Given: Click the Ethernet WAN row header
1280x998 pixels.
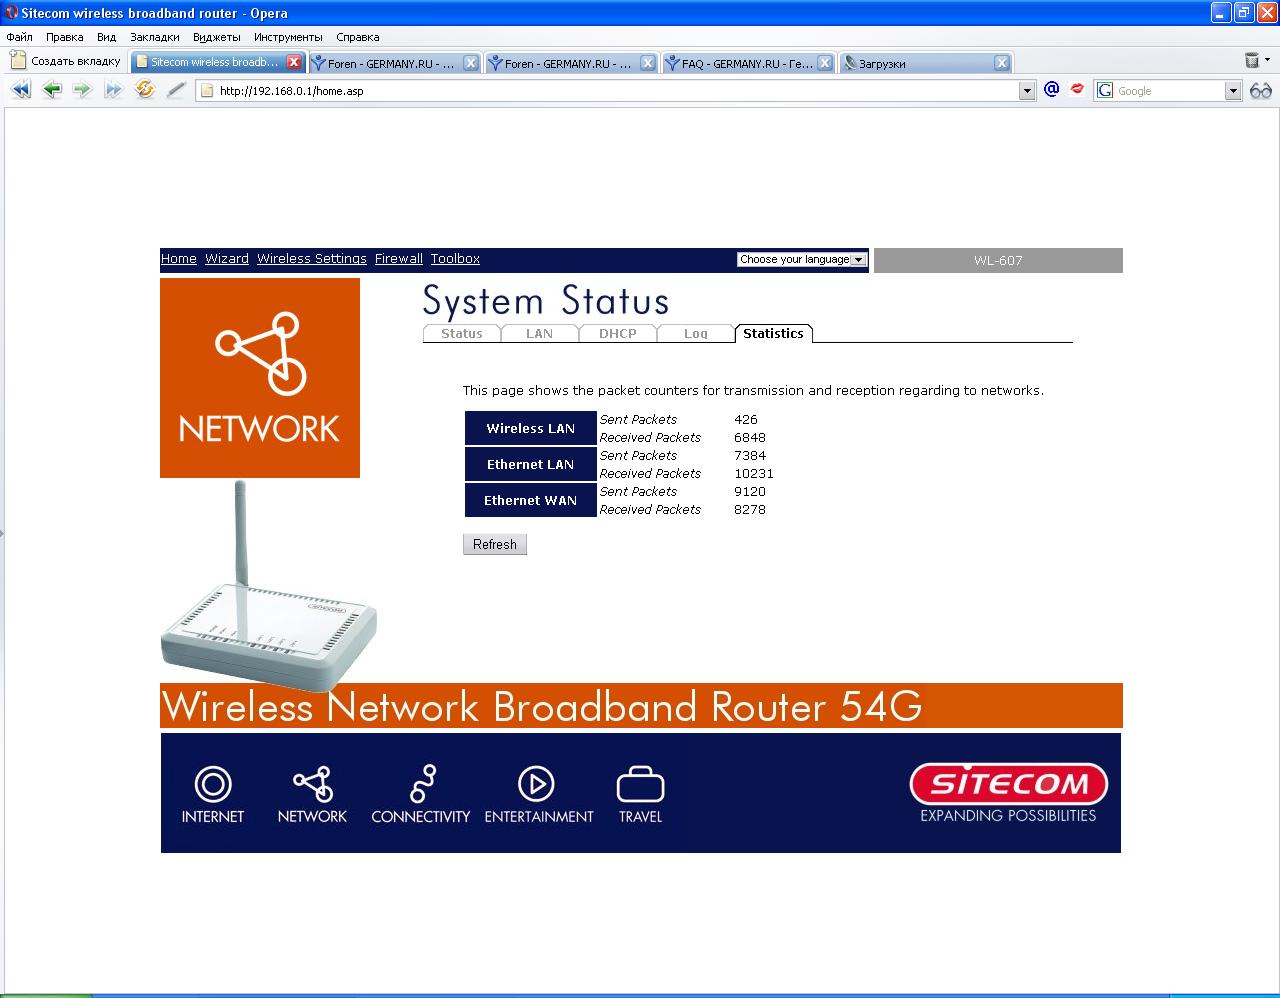Looking at the screenshot, I should coord(531,500).
